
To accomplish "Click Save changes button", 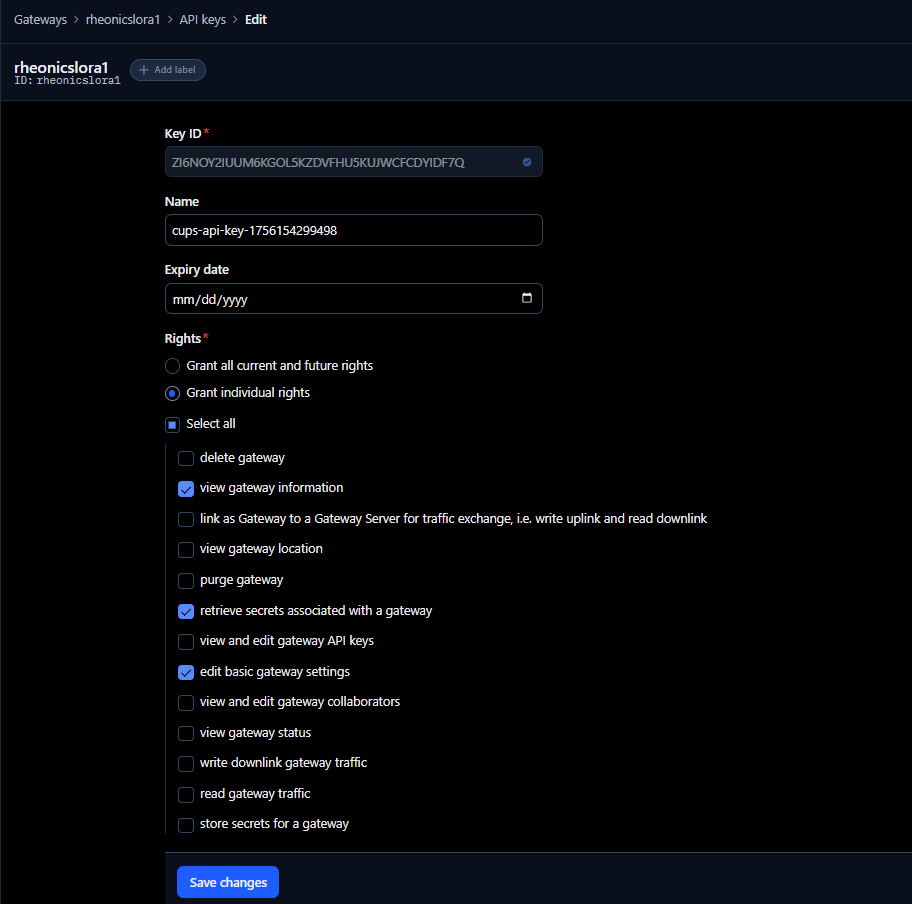I will (x=228, y=882).
